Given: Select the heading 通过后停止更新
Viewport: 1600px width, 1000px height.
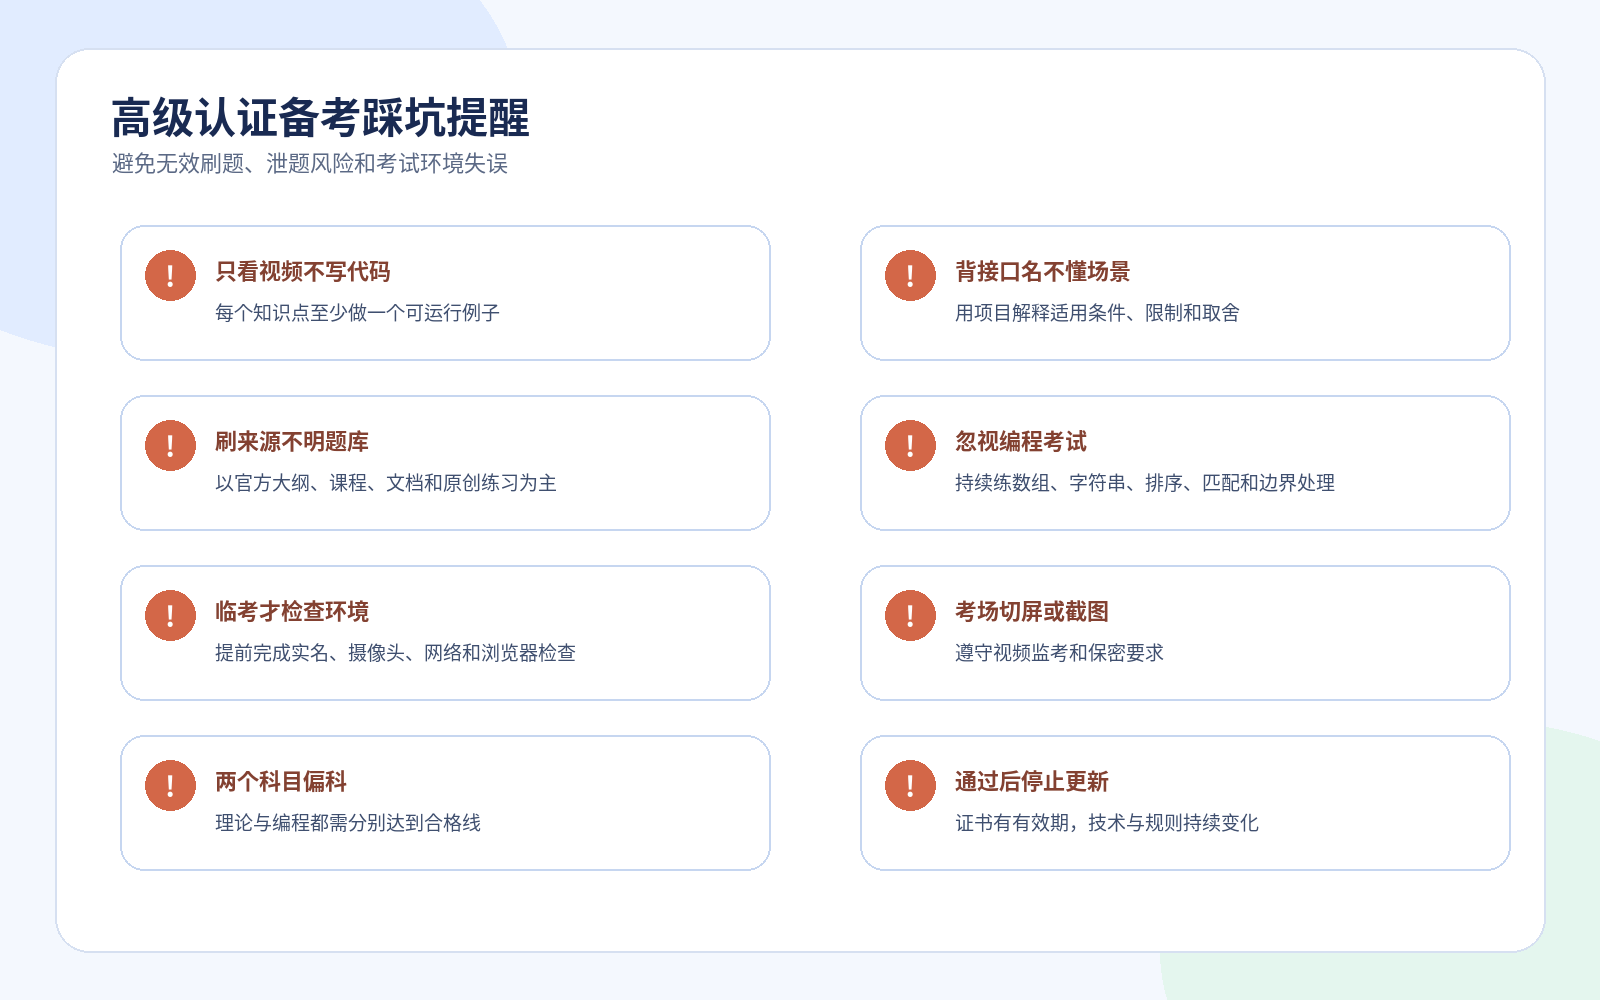Looking at the screenshot, I should pyautogui.click(x=1032, y=782).
